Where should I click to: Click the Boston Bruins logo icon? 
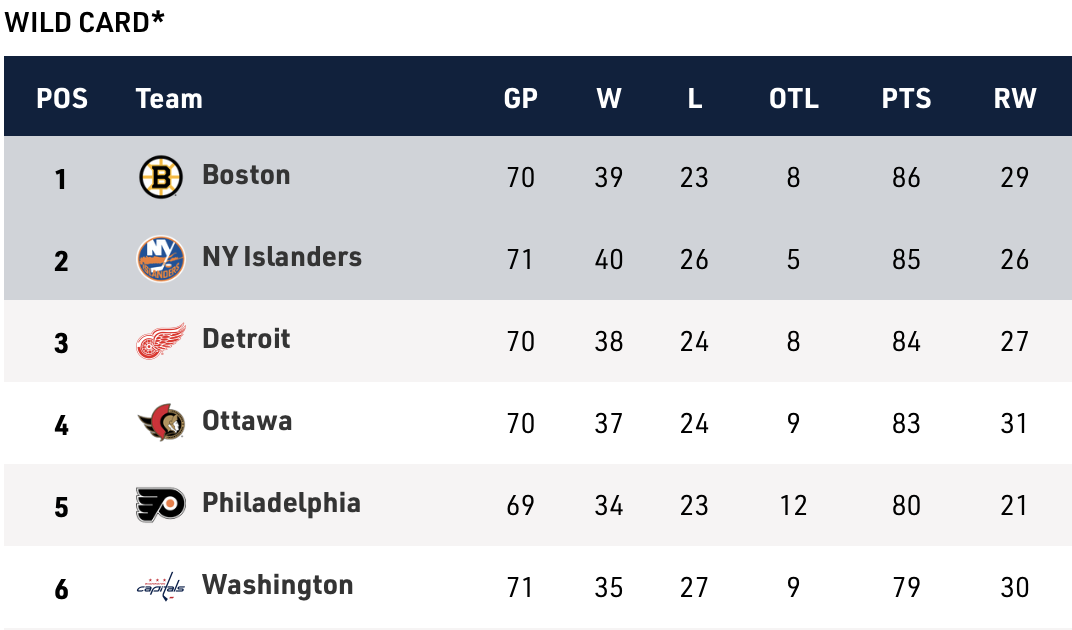pos(160,177)
